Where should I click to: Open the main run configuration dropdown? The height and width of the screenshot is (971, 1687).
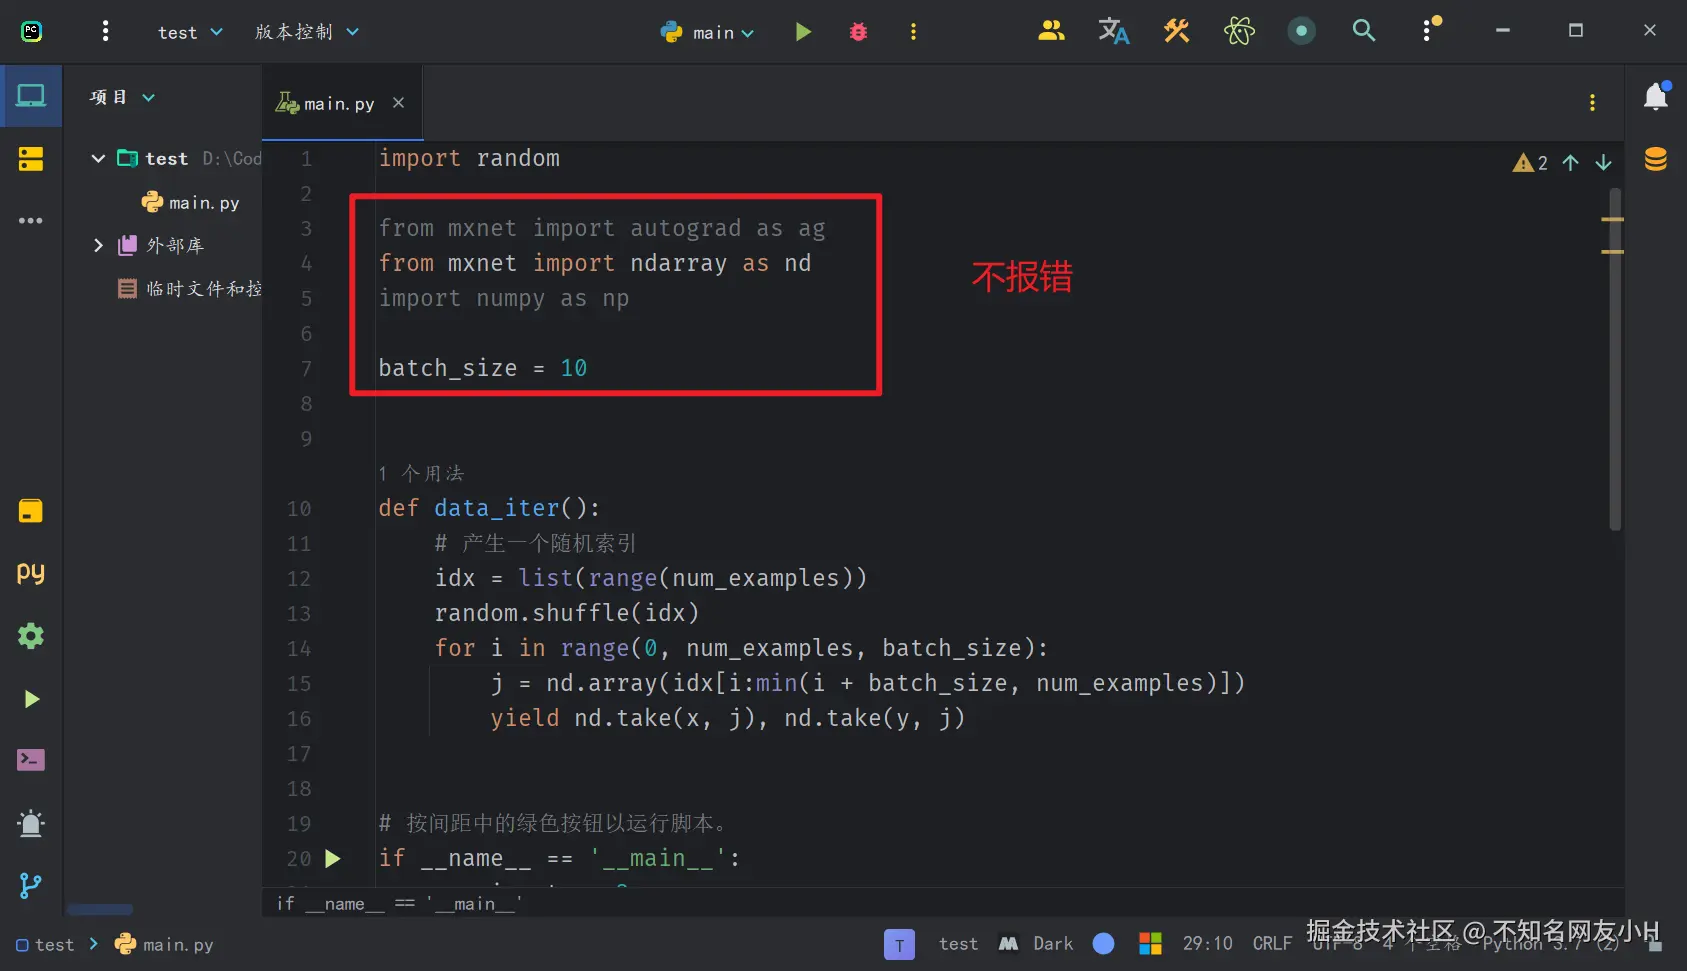click(x=707, y=33)
